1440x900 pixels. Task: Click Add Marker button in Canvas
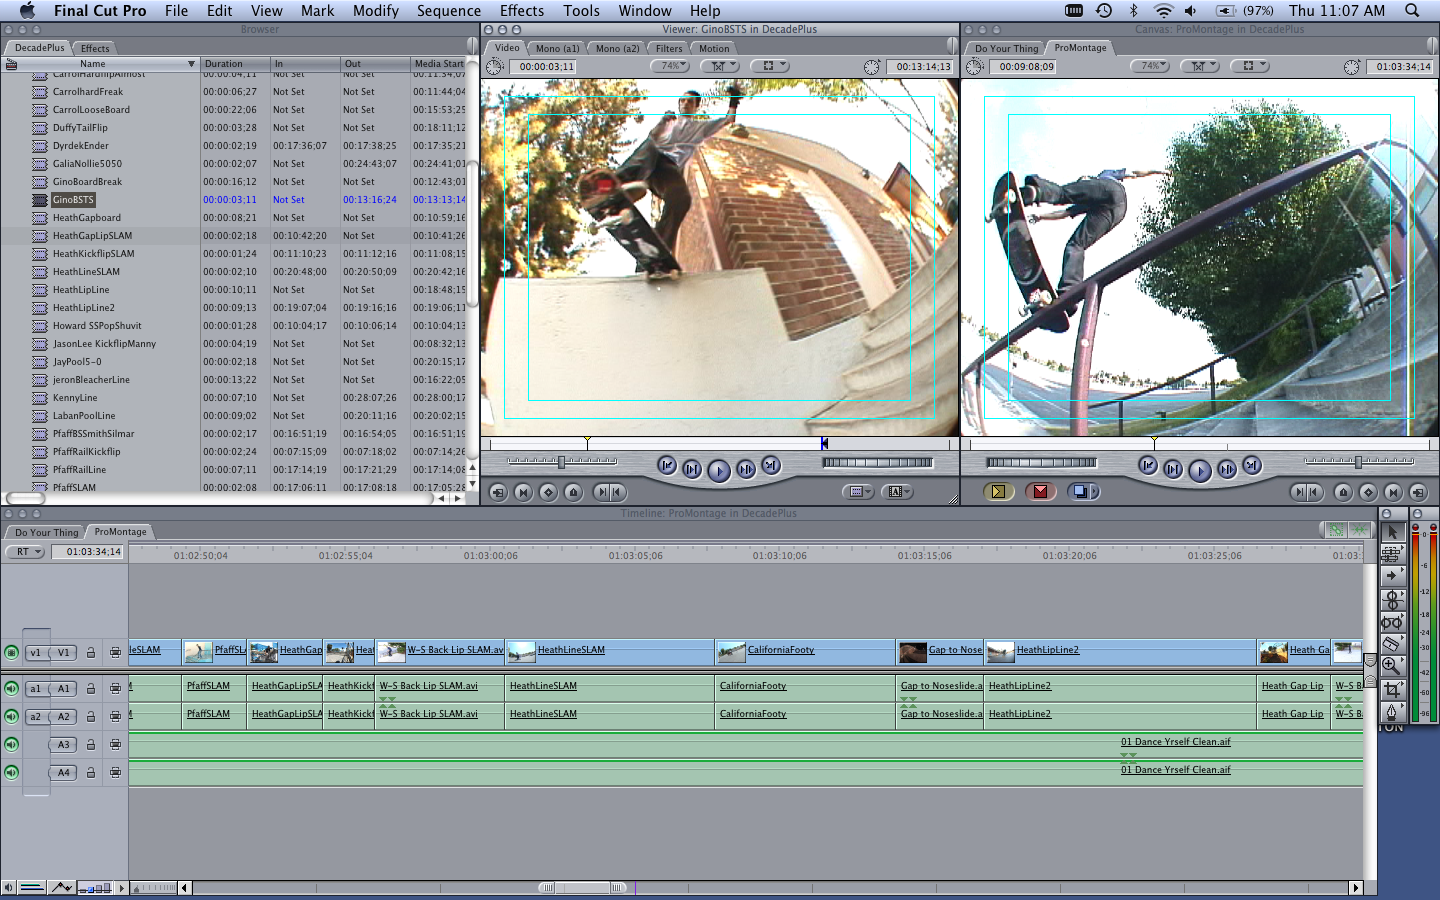(1343, 492)
